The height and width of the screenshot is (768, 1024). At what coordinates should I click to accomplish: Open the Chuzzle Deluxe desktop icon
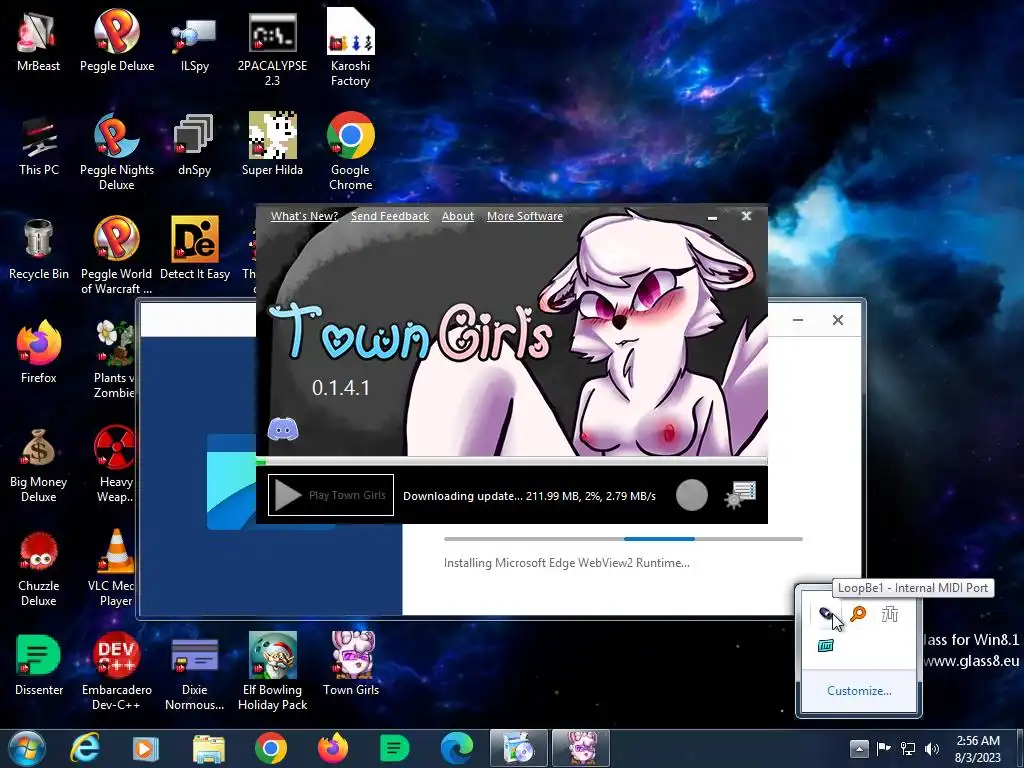39,568
